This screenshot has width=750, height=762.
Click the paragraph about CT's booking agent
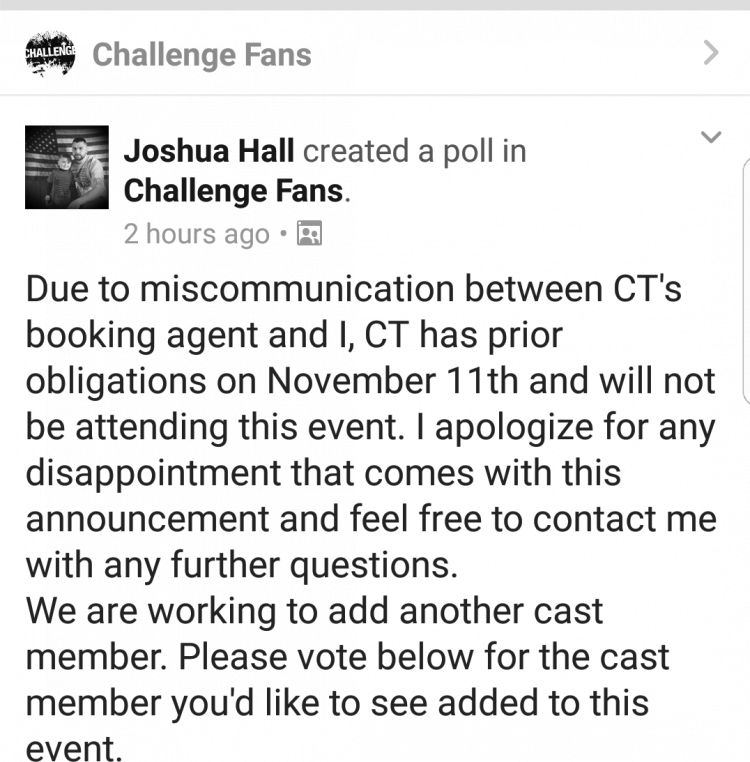[x=371, y=426]
